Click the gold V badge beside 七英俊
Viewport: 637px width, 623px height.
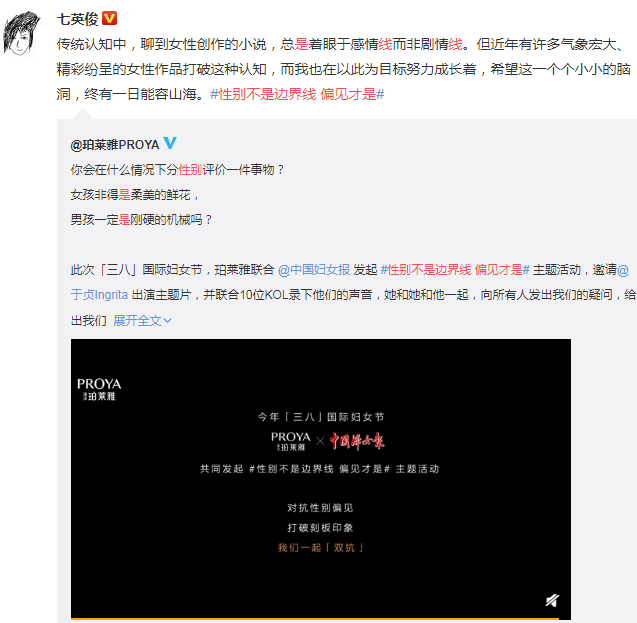[109, 19]
